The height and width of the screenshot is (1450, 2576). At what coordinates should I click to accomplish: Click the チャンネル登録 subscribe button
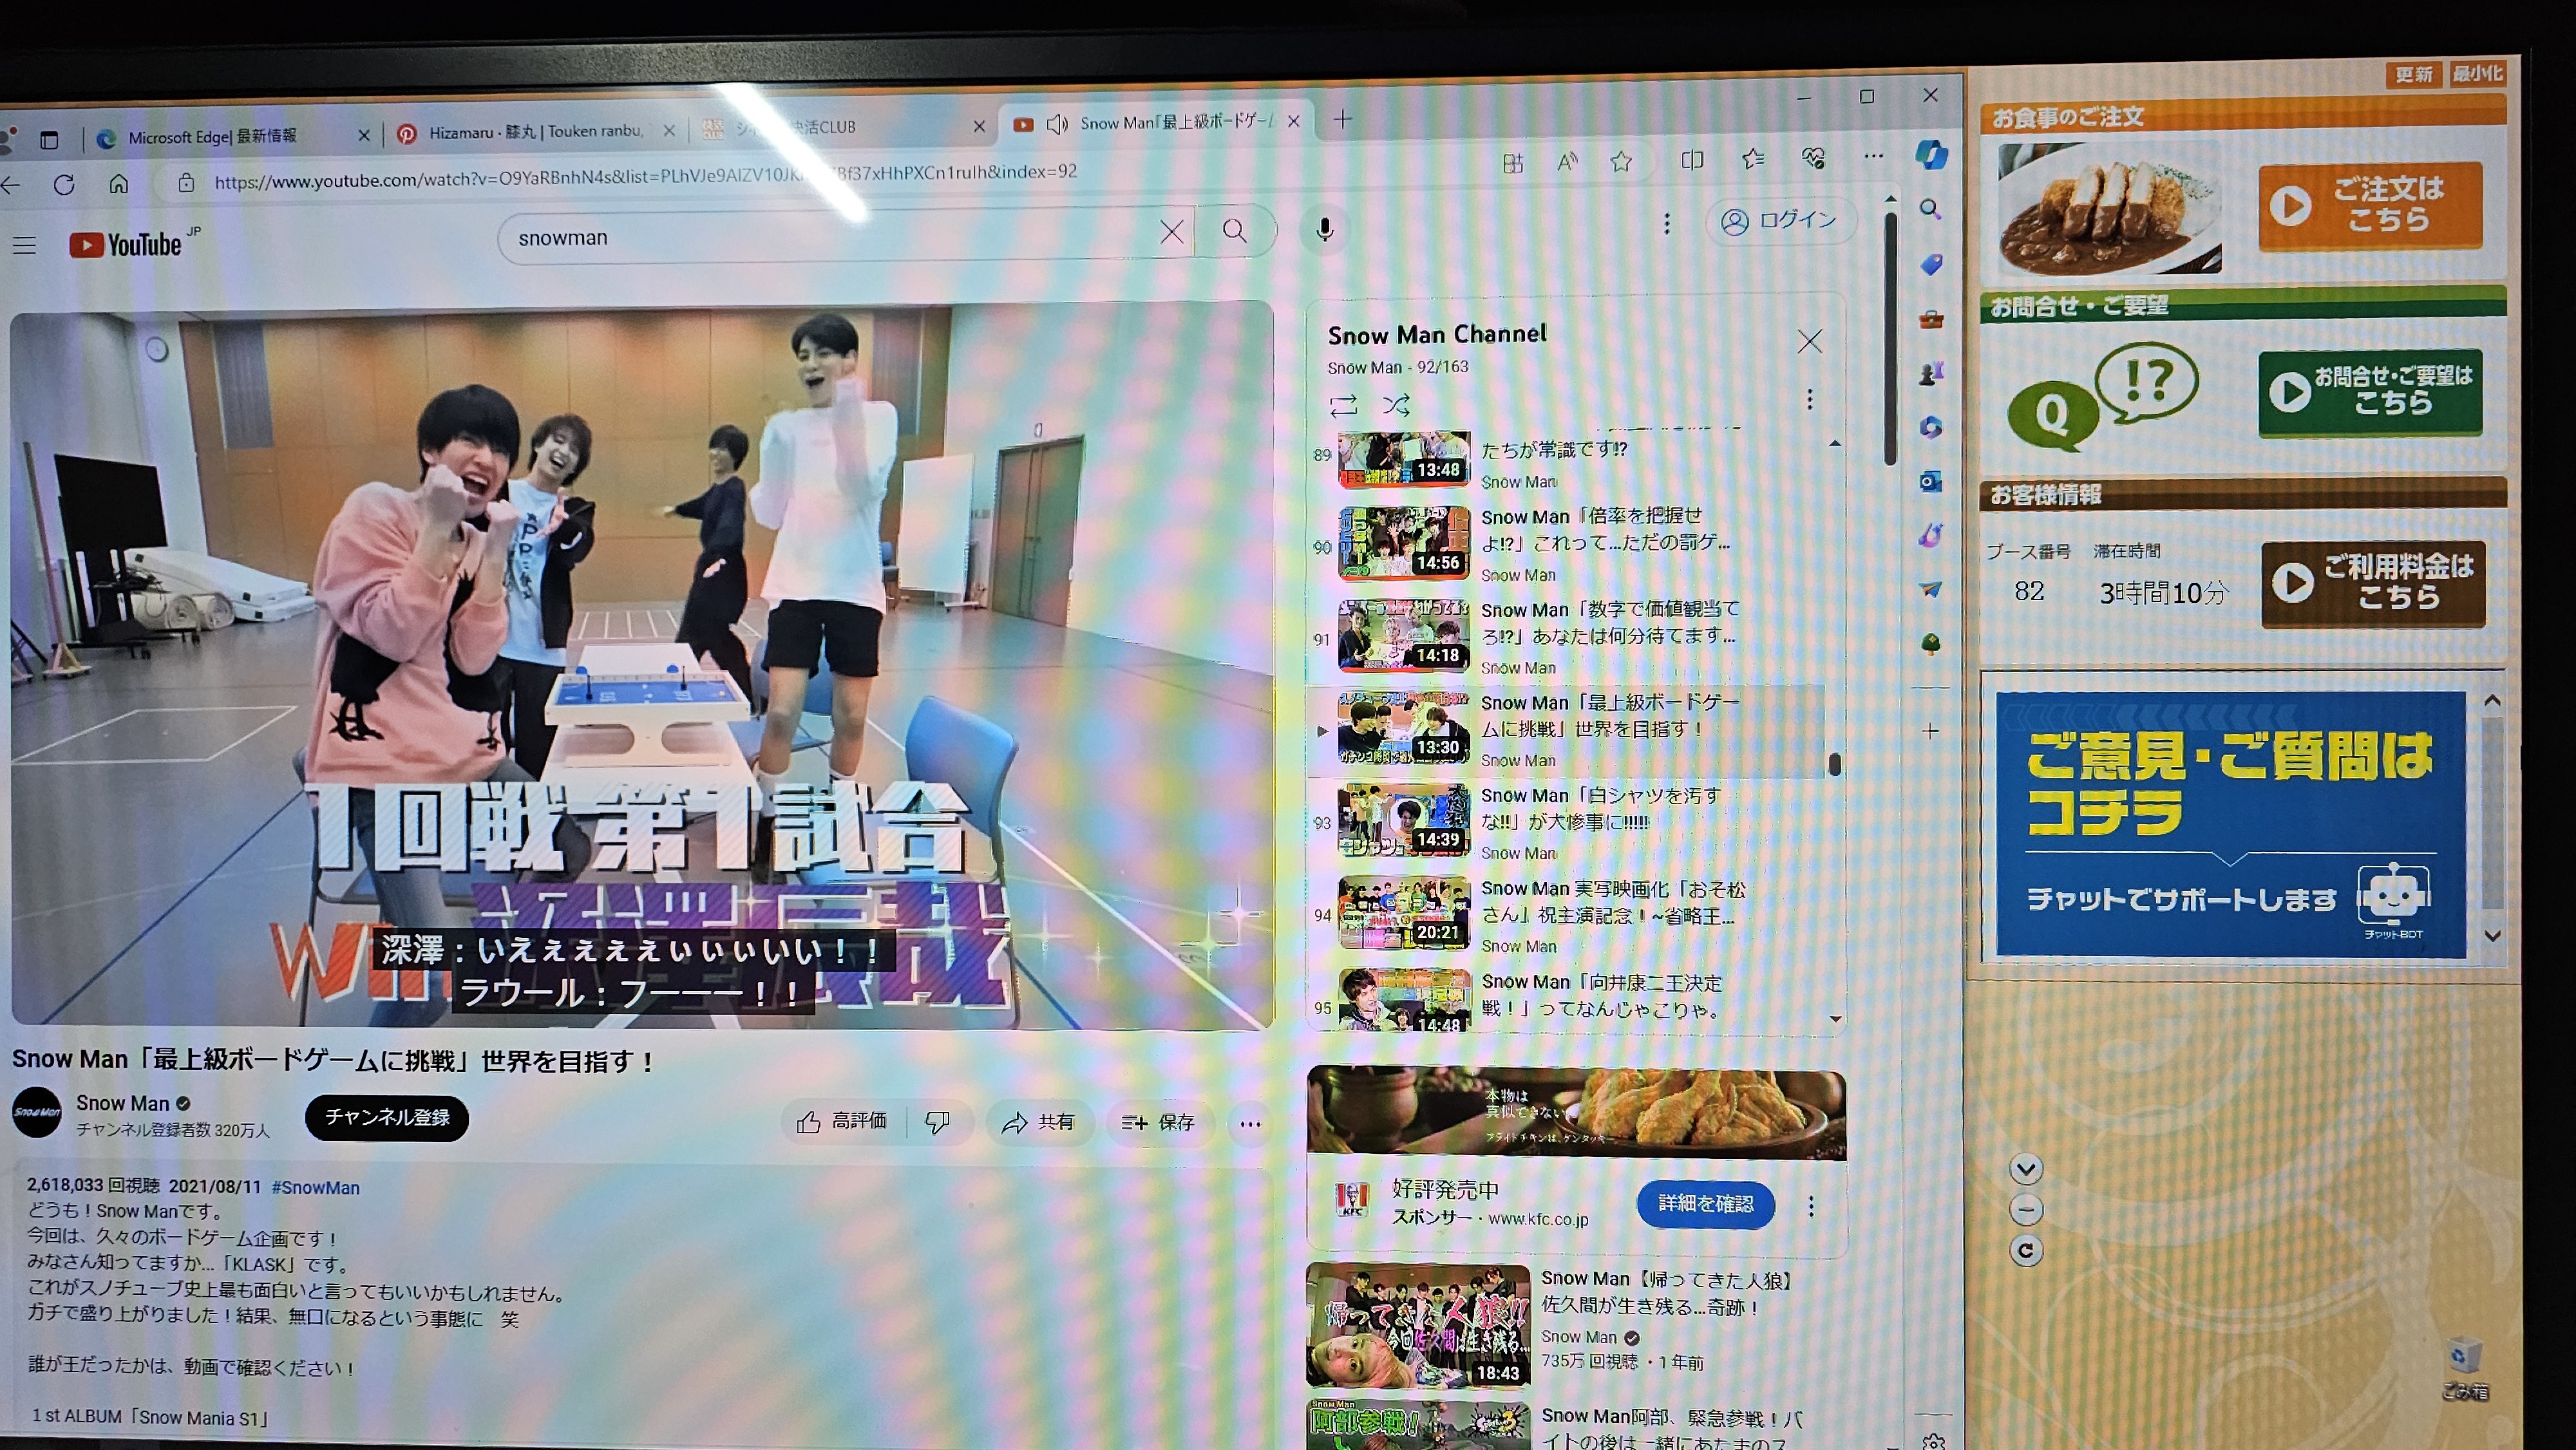[387, 1117]
